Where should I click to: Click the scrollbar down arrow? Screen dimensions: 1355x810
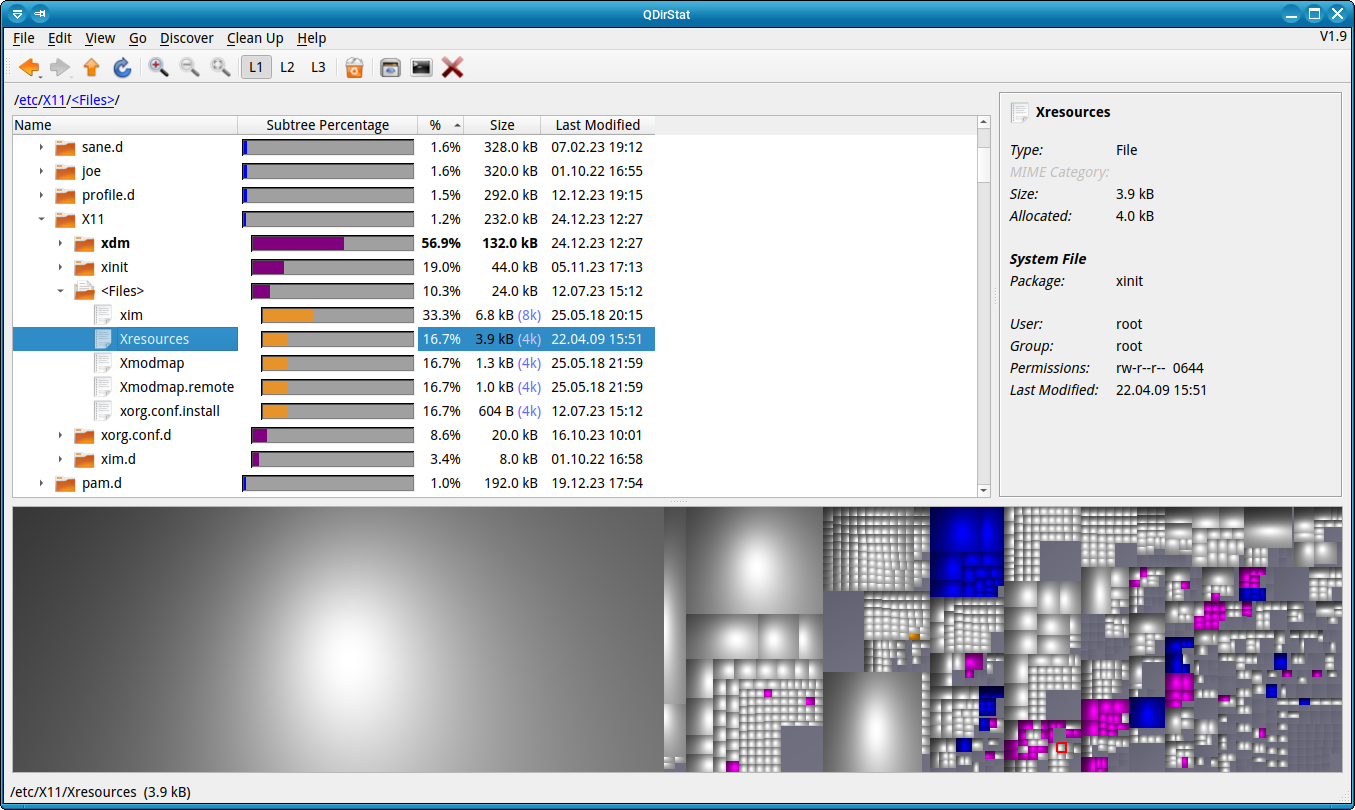(985, 490)
